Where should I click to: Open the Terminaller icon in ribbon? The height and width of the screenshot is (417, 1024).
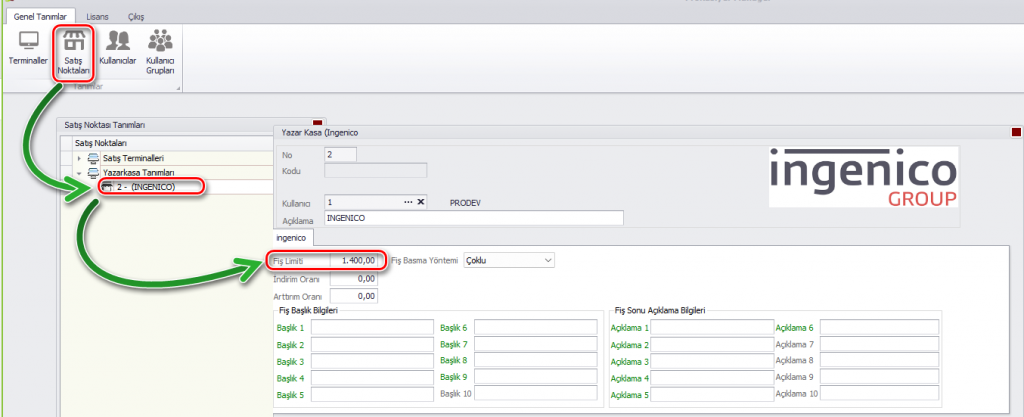pos(28,47)
